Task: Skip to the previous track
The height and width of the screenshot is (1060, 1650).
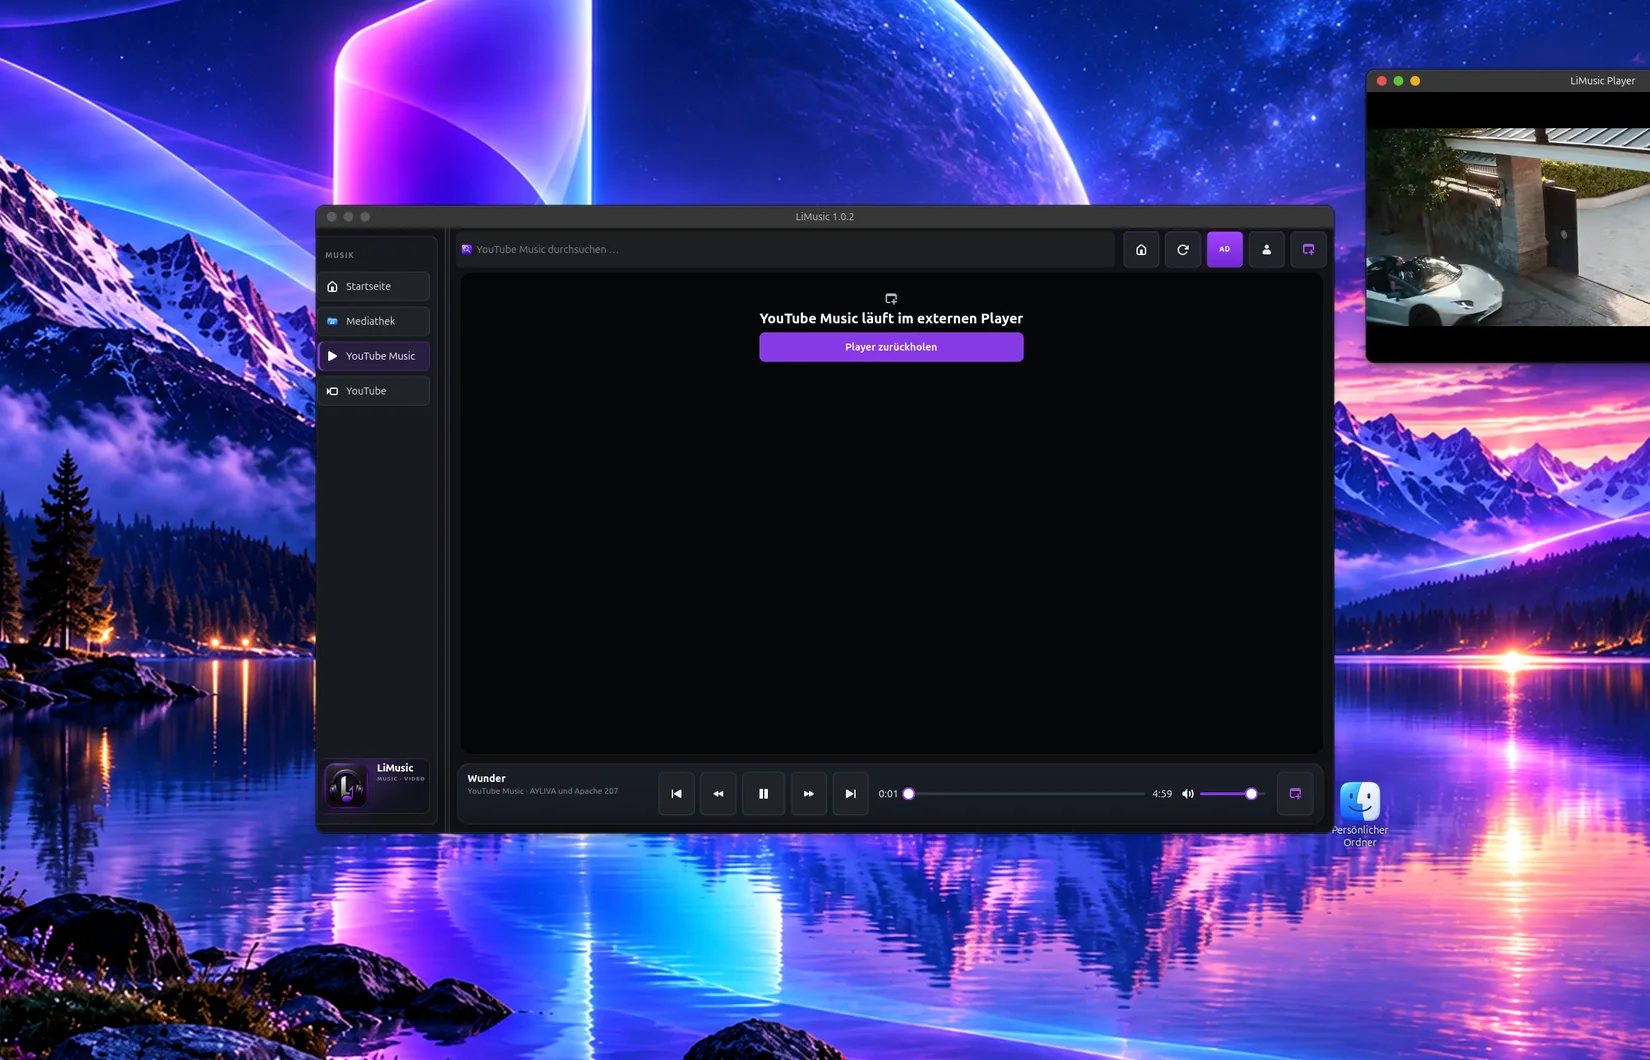Action: [x=677, y=794]
